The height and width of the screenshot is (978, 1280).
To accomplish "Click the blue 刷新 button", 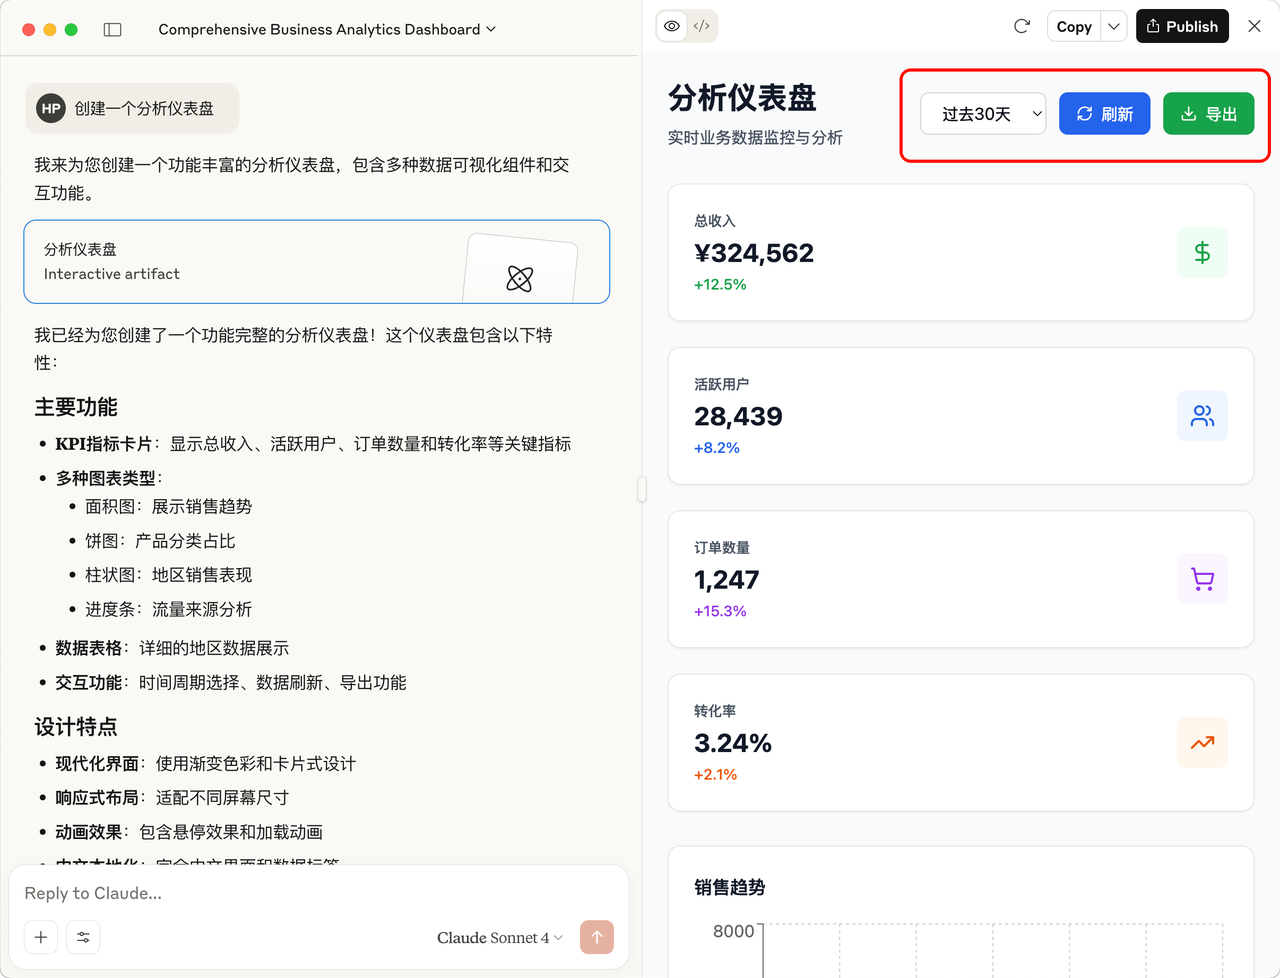I will click(1104, 114).
